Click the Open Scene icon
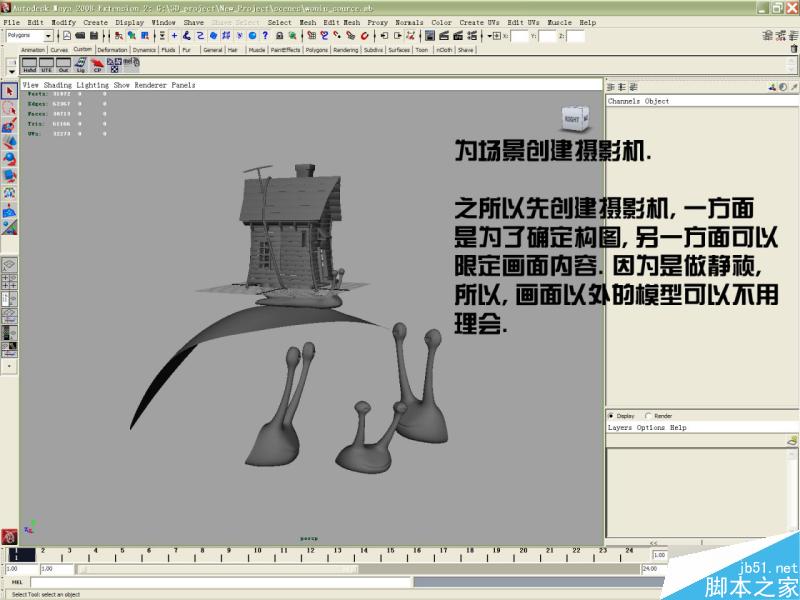The height and width of the screenshot is (600, 800). pos(80,36)
